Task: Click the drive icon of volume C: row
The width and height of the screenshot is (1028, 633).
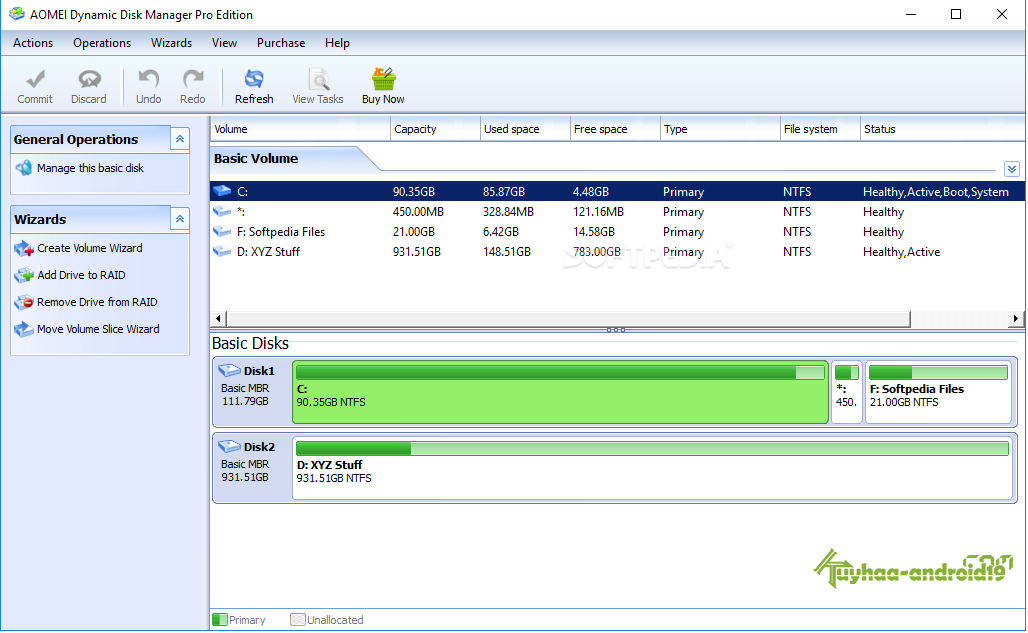Action: [222, 191]
